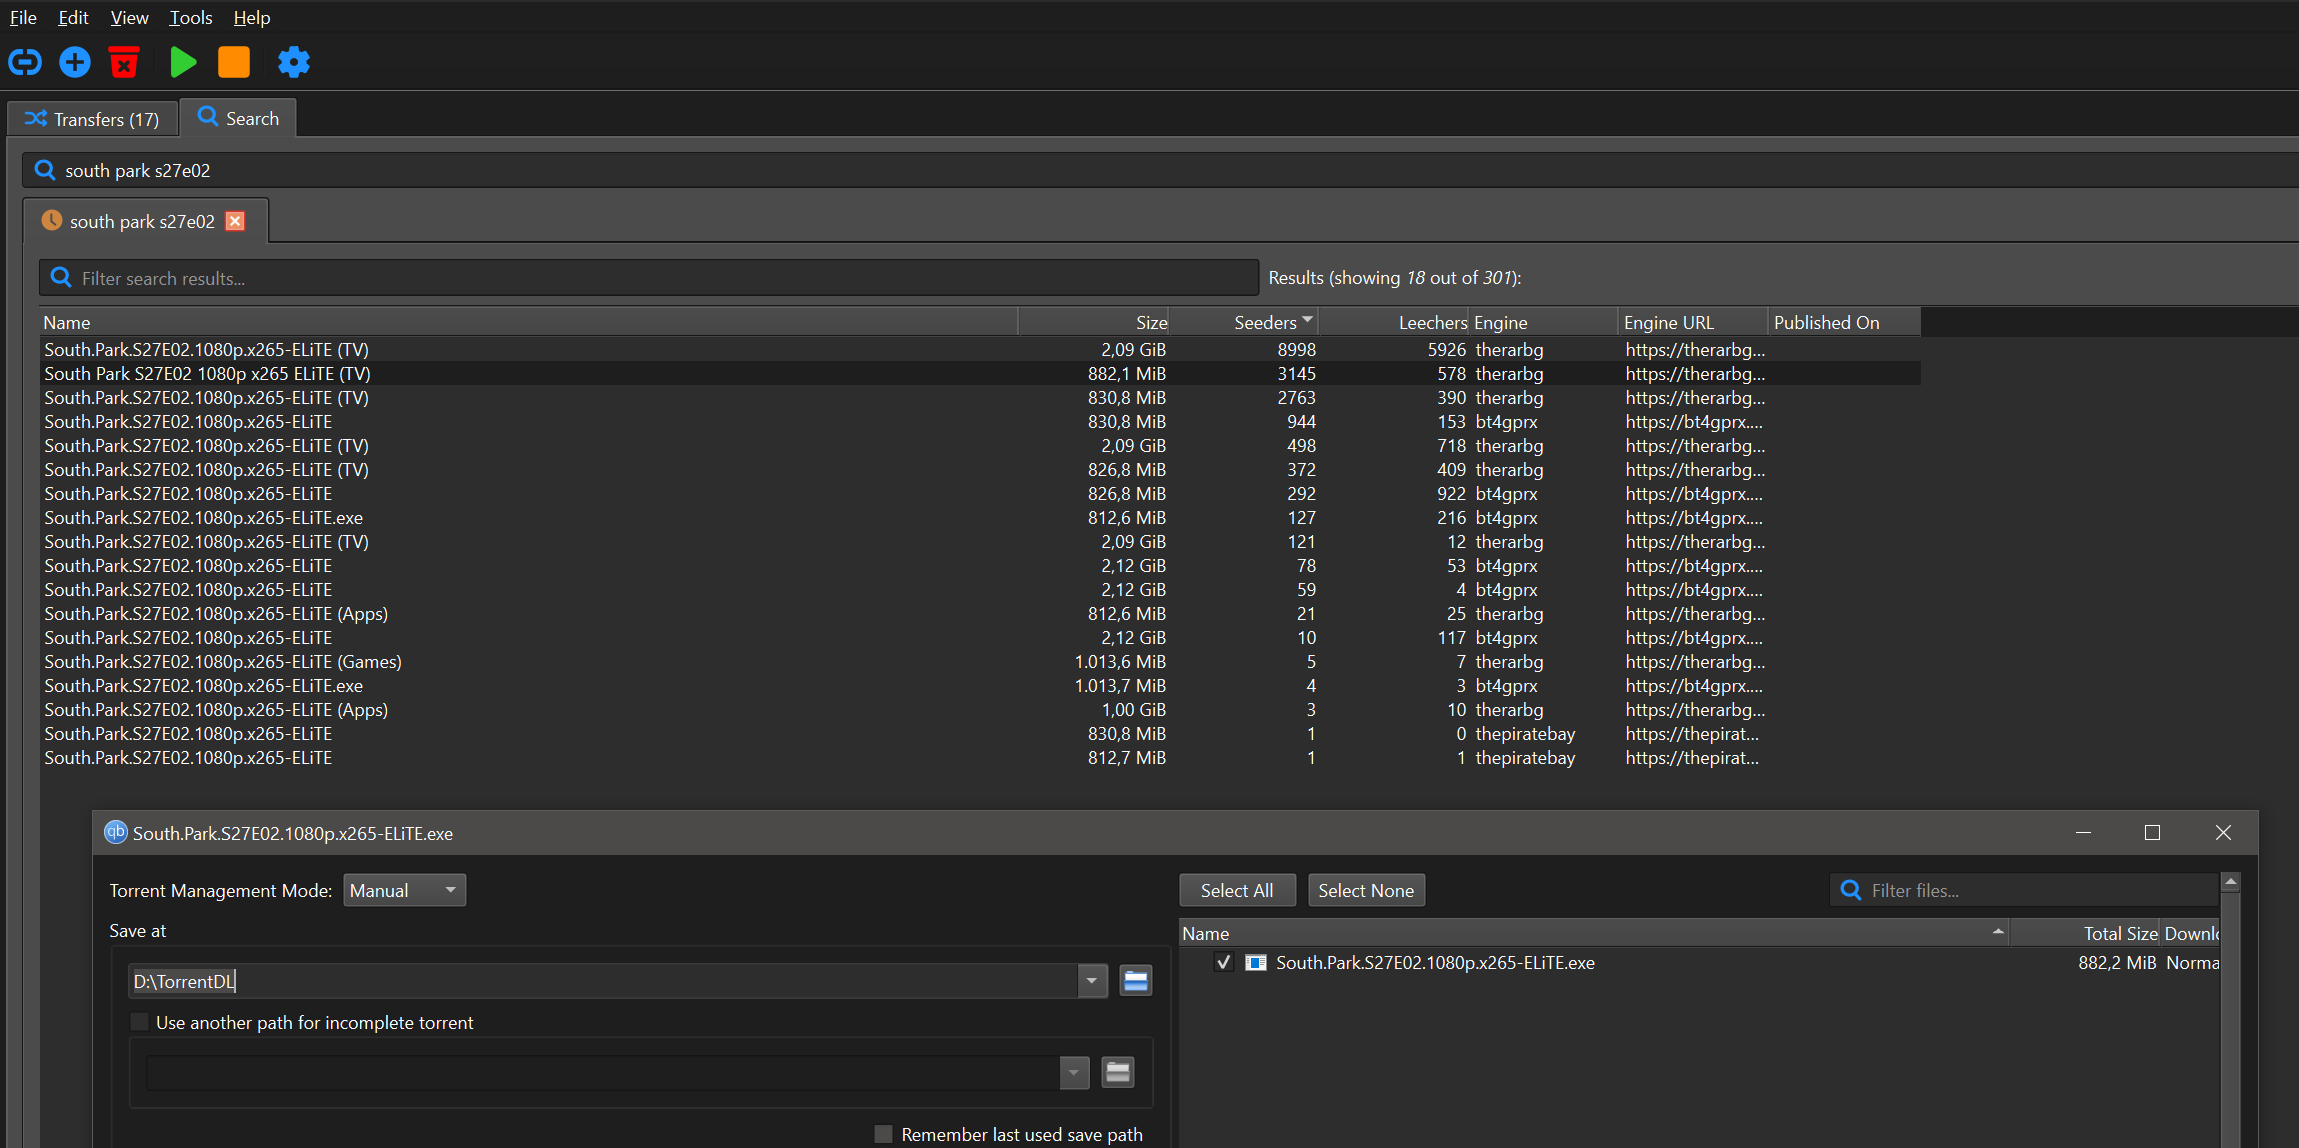Image resolution: width=2299 pixels, height=1148 pixels.
Task: Click the clock icon on the south park s27e02 tab
Action: [x=52, y=220]
